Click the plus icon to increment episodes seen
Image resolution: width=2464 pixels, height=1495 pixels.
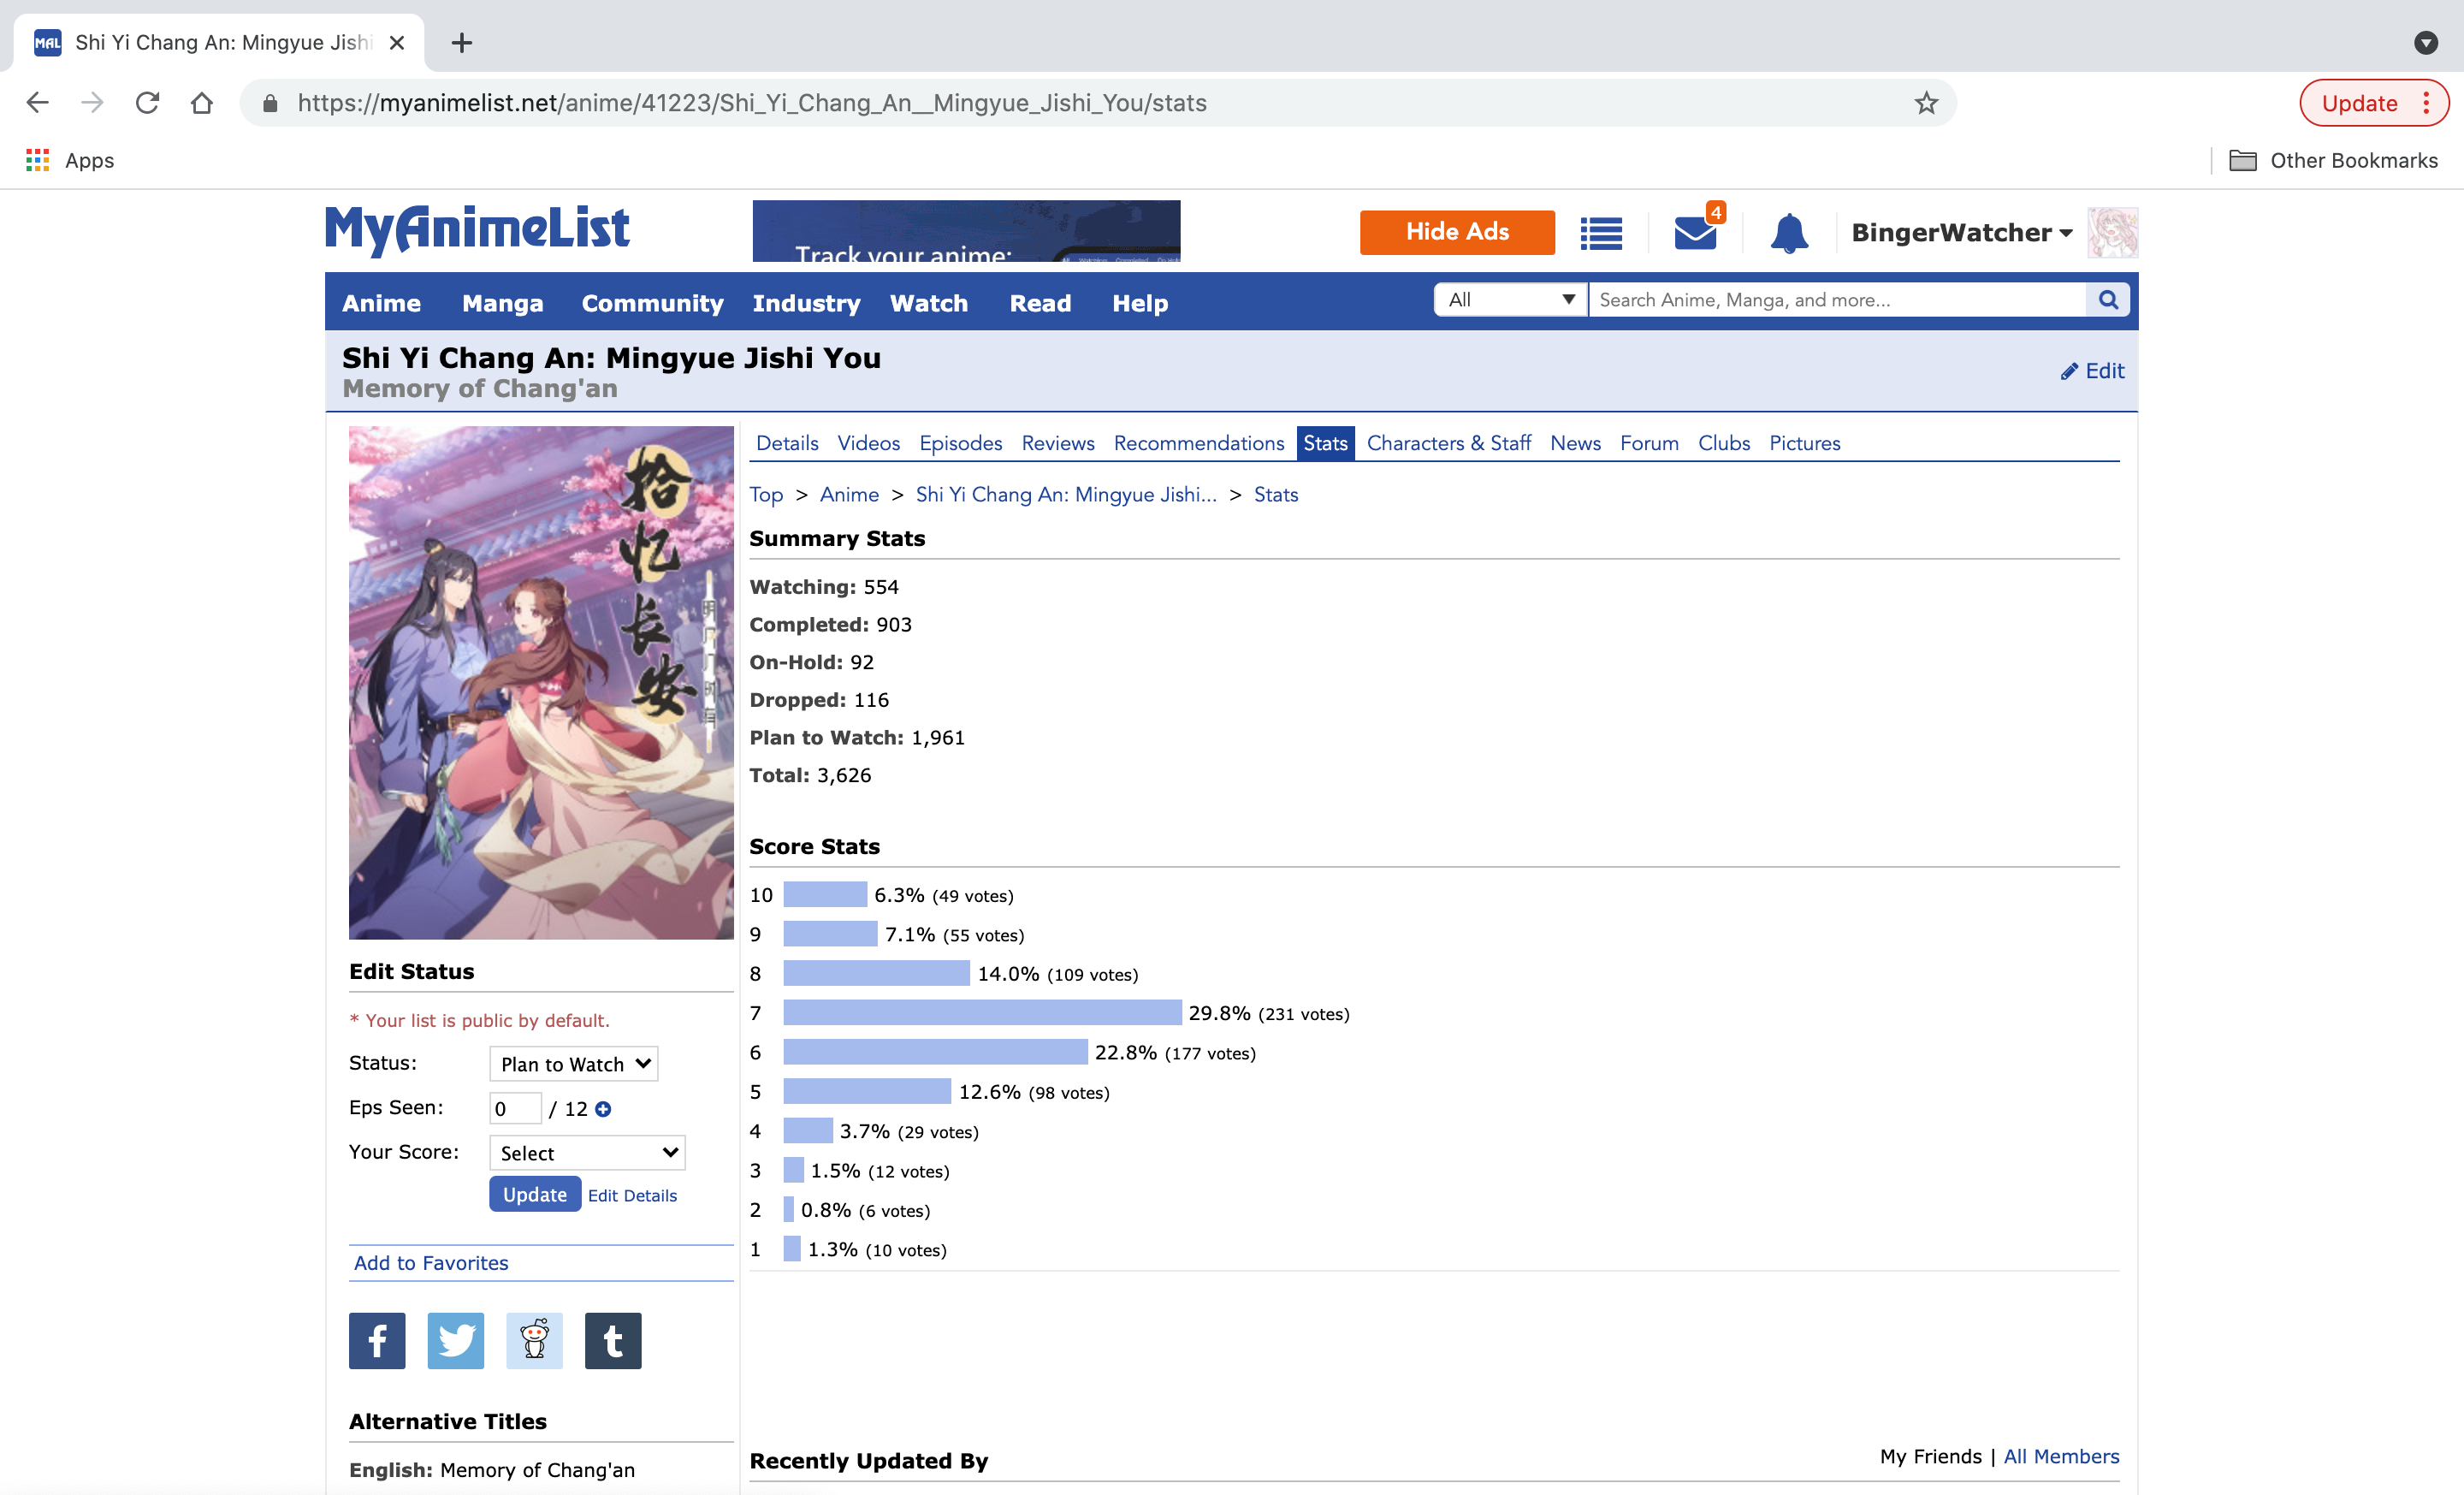point(603,1109)
